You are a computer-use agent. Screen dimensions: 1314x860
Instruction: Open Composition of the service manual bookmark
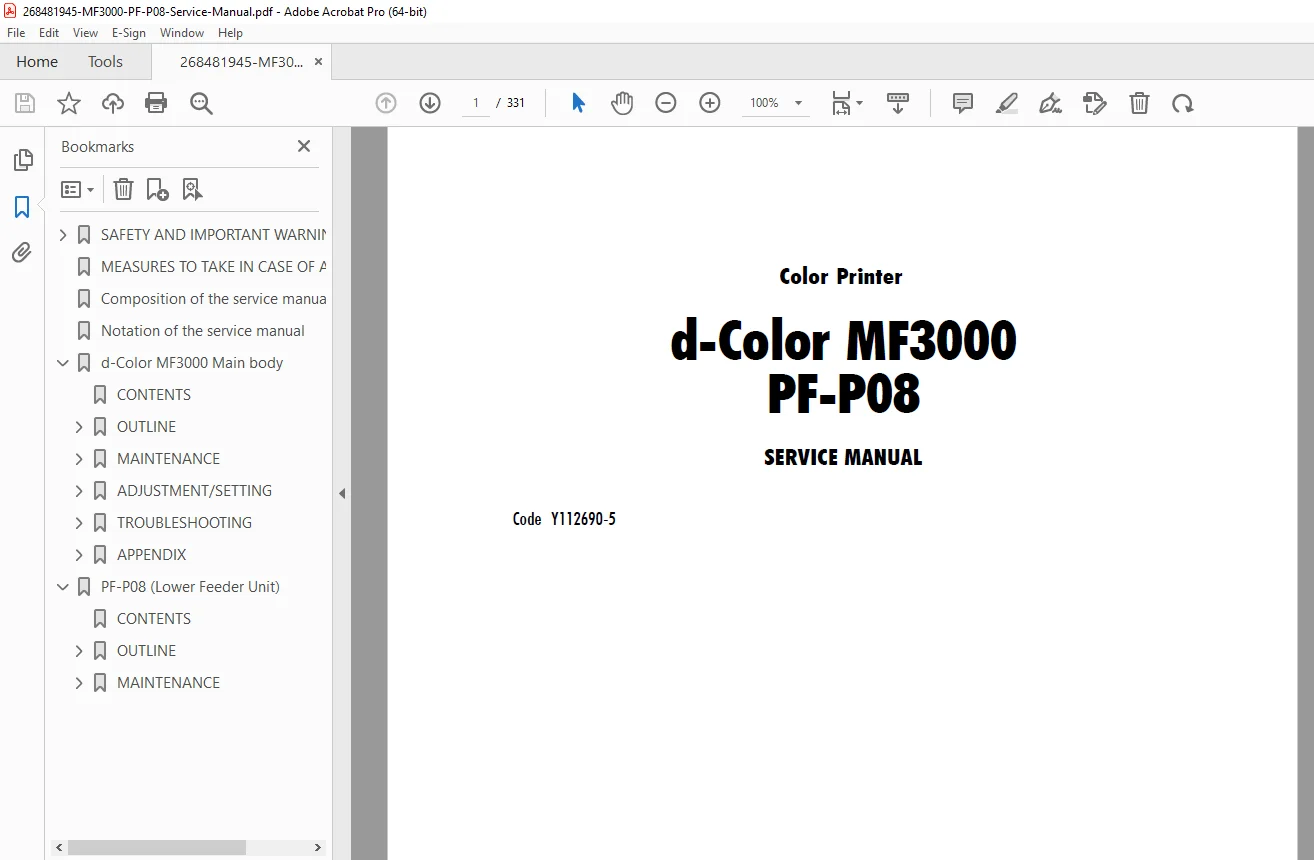[213, 299]
